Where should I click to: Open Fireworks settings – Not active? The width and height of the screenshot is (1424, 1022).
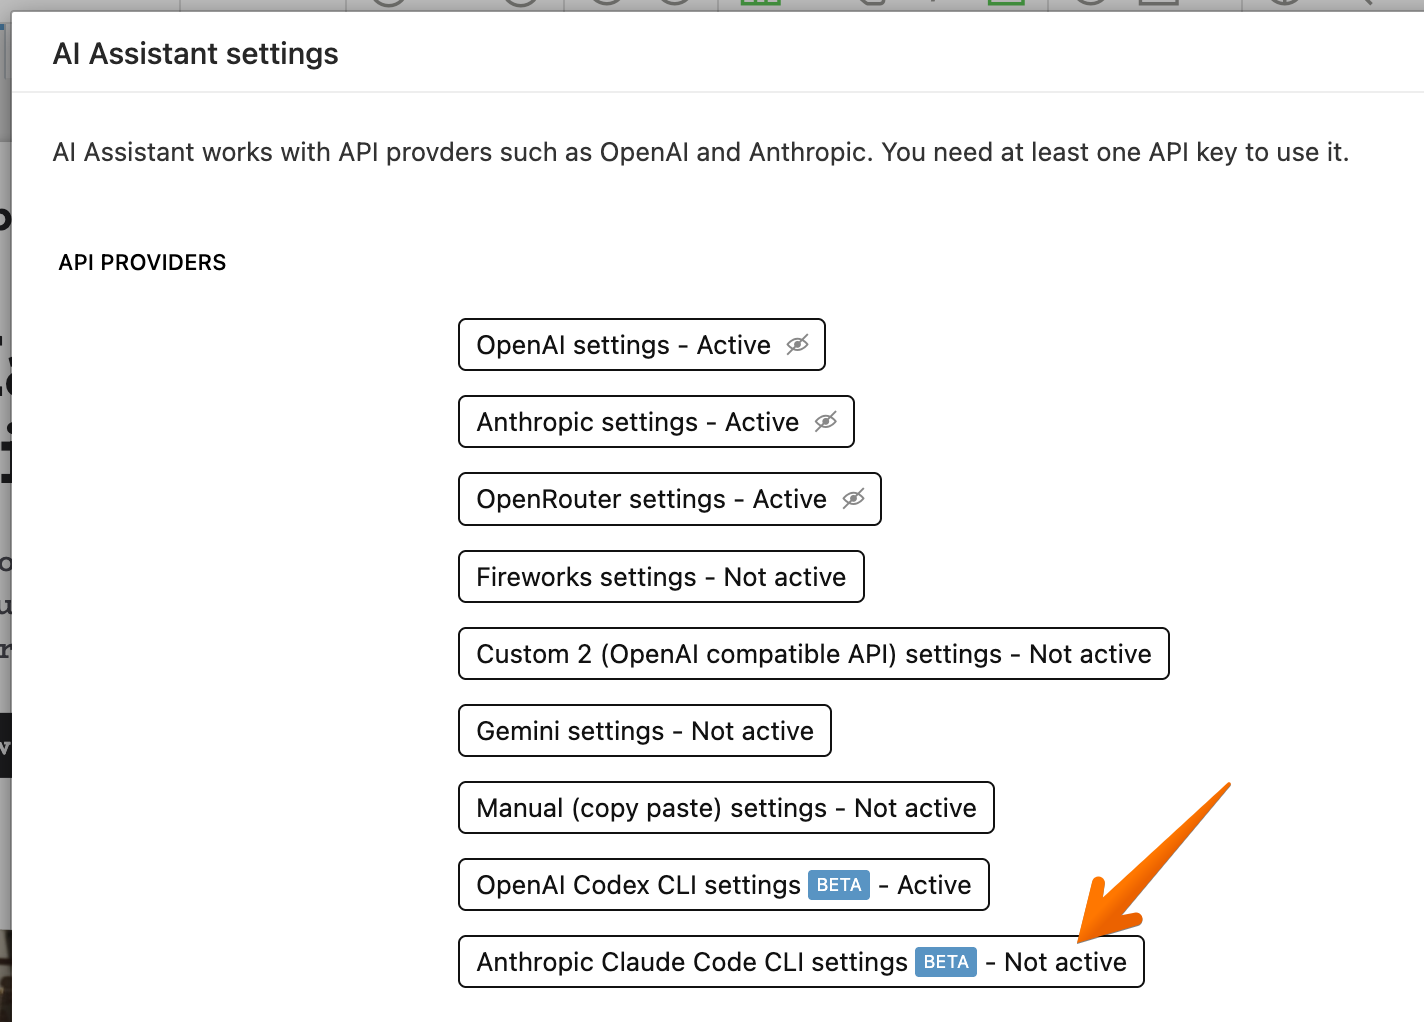(661, 577)
